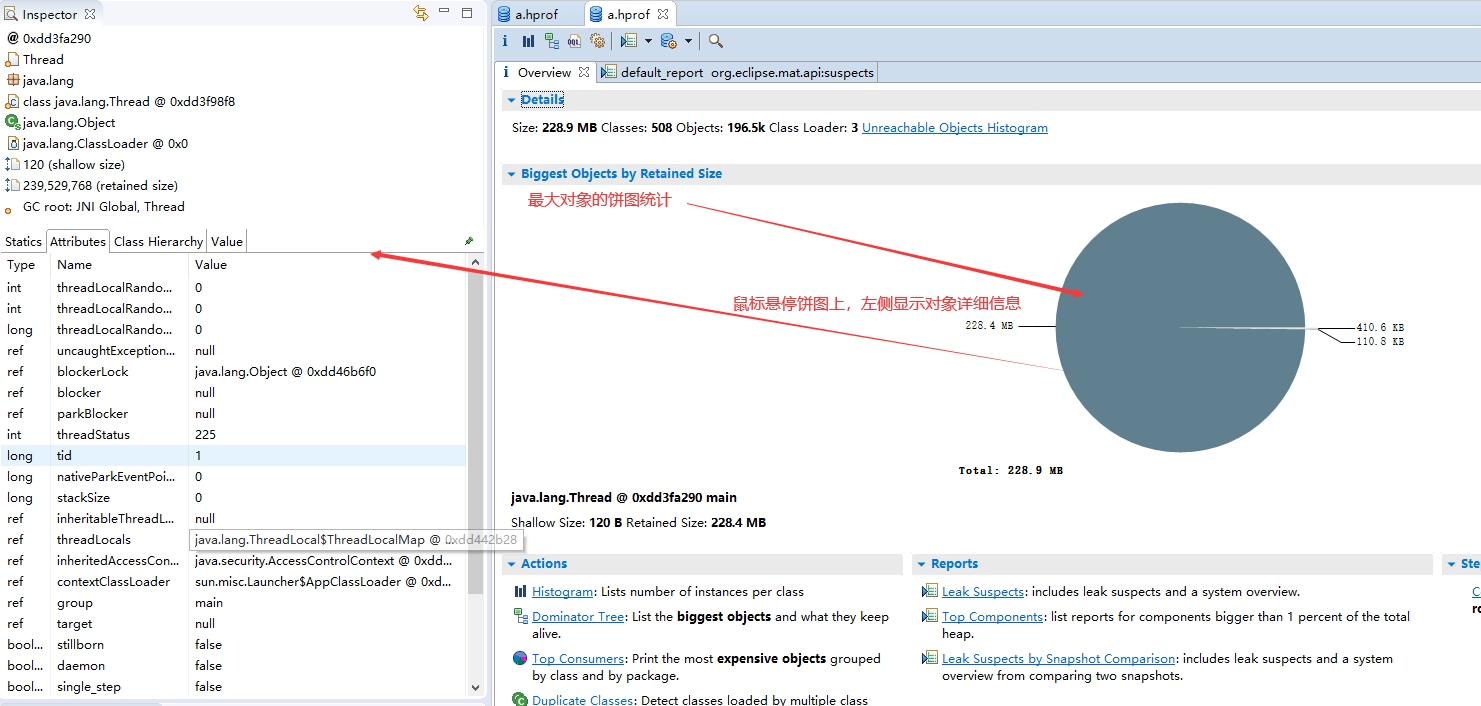Open the Top Components report link
The height and width of the screenshot is (706, 1481).
tap(992, 617)
